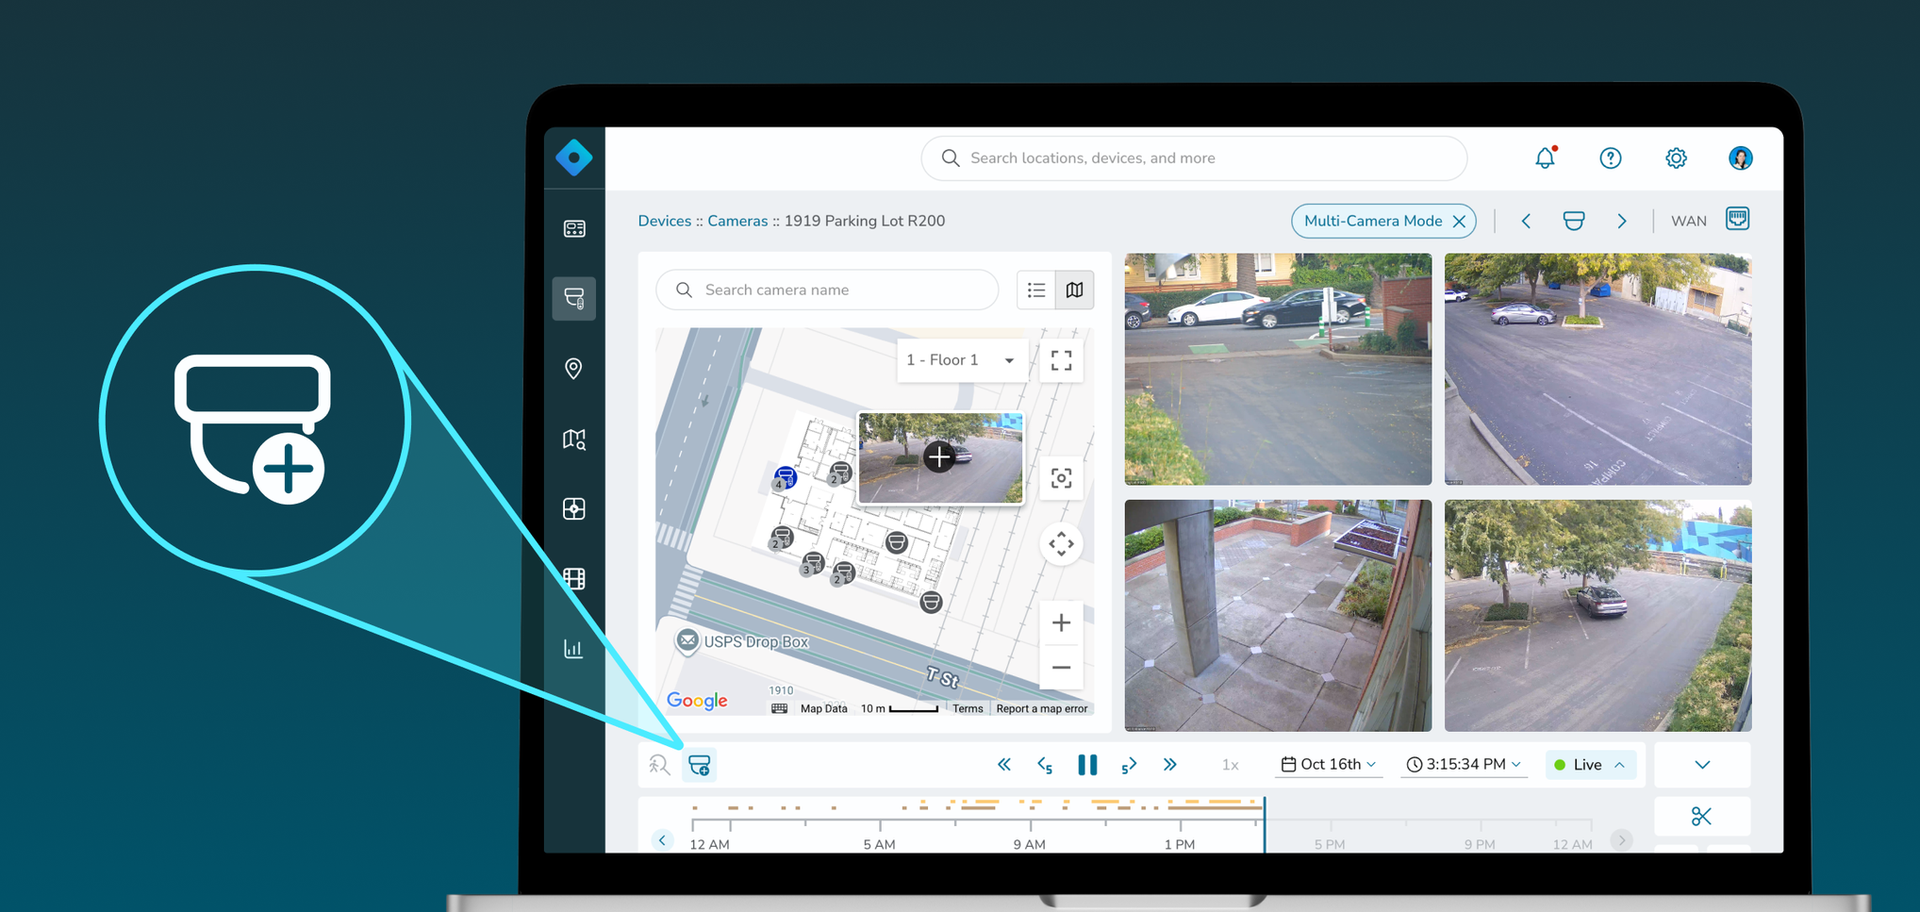Open the help question mark icon
The height and width of the screenshot is (912, 1920).
click(1610, 158)
